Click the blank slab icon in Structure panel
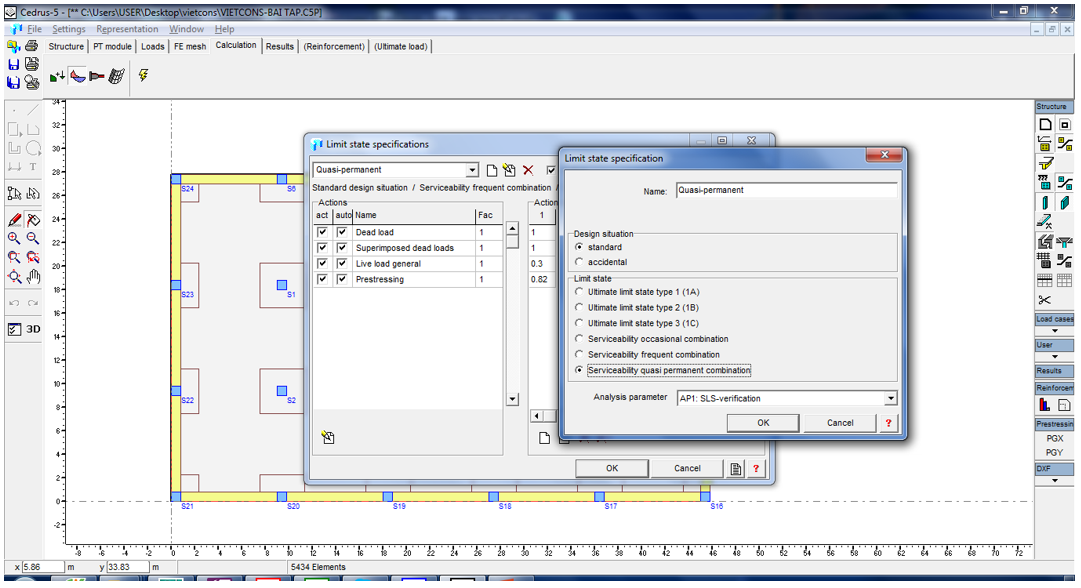 pos(1045,124)
